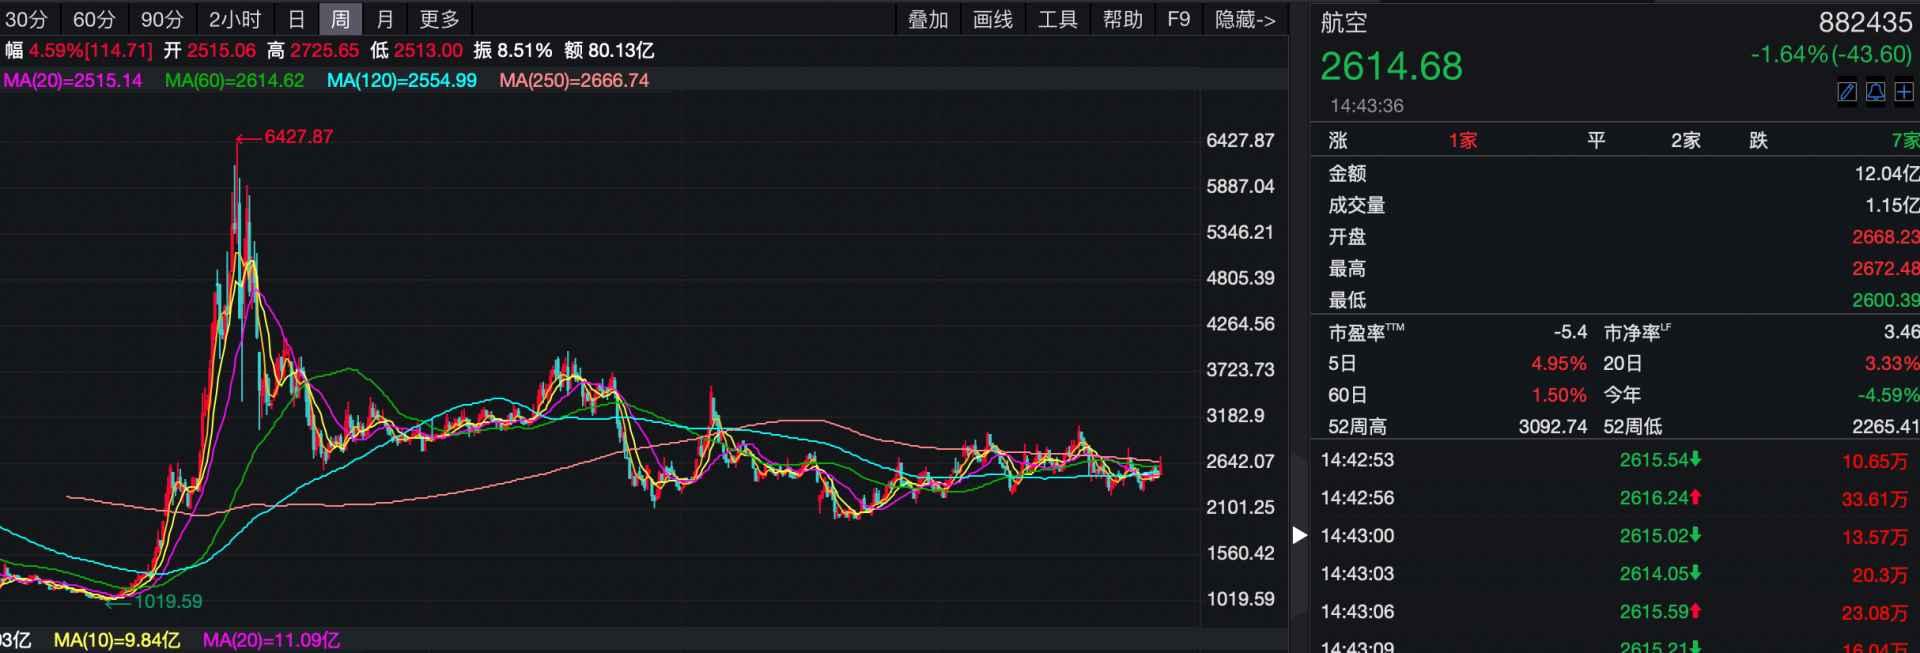Open the 画线 drawing tools menu
This screenshot has height=653, width=1920.
tap(992, 19)
